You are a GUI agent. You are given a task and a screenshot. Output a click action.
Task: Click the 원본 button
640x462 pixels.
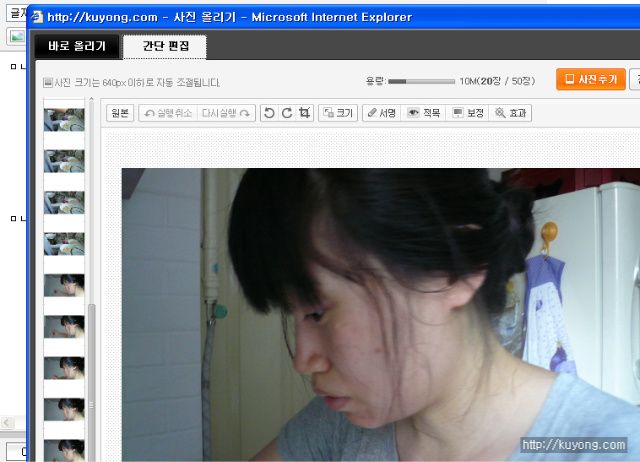click(x=120, y=113)
